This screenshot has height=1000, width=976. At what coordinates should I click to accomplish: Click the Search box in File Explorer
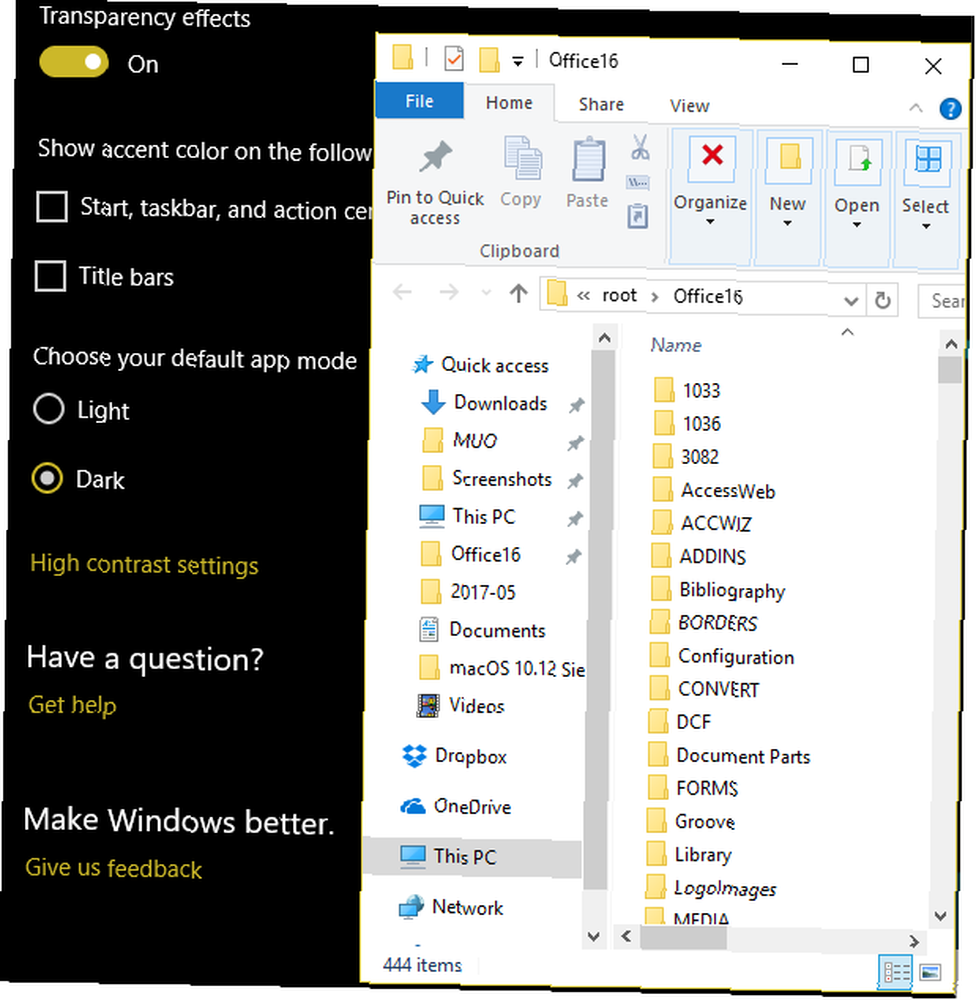pos(942,301)
